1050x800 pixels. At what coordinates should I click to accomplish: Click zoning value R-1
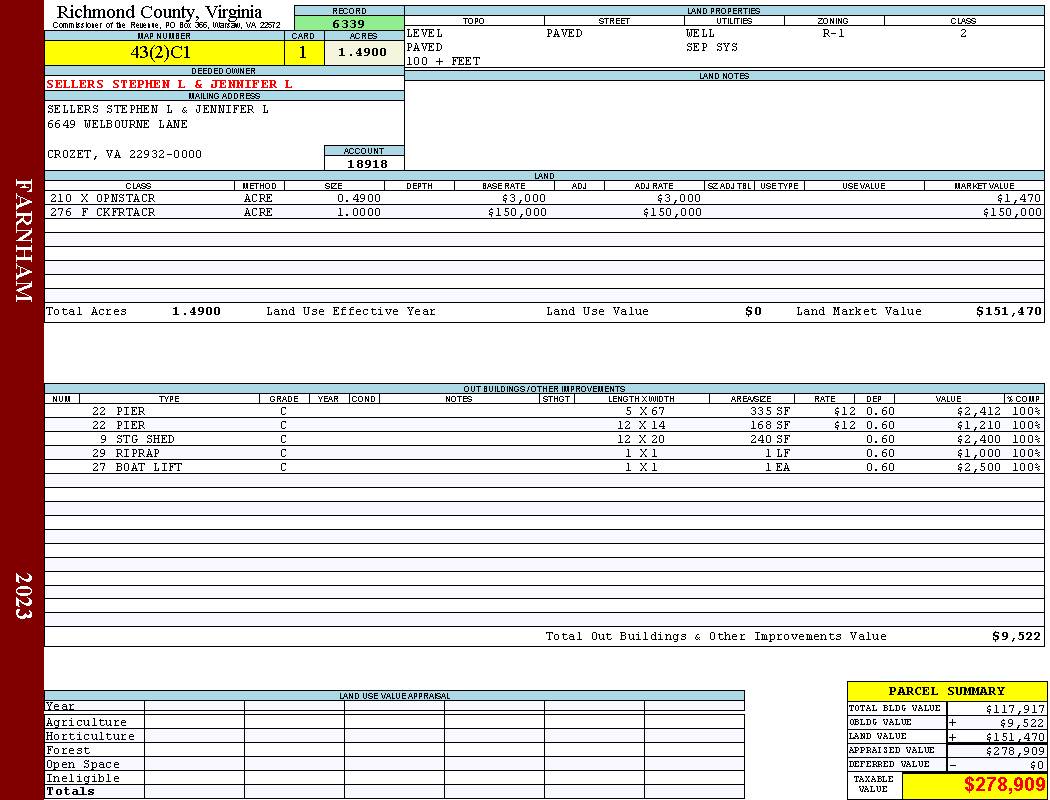coord(834,33)
